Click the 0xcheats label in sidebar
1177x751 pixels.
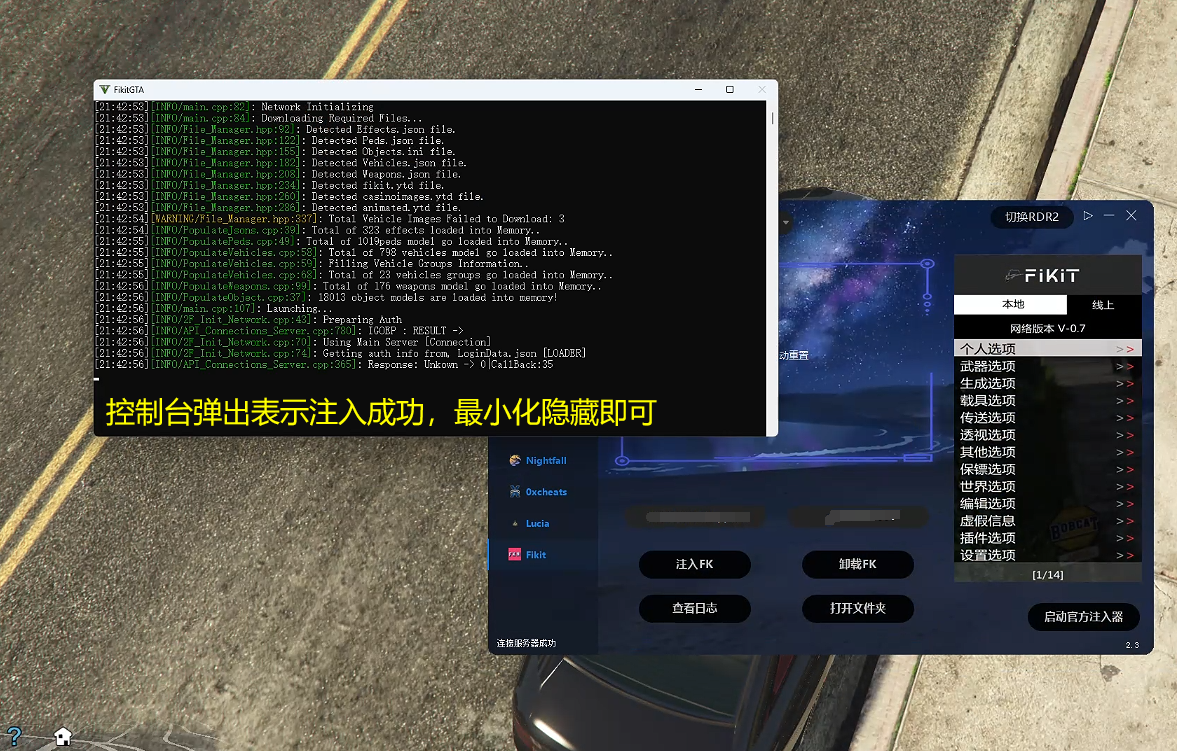click(x=546, y=492)
